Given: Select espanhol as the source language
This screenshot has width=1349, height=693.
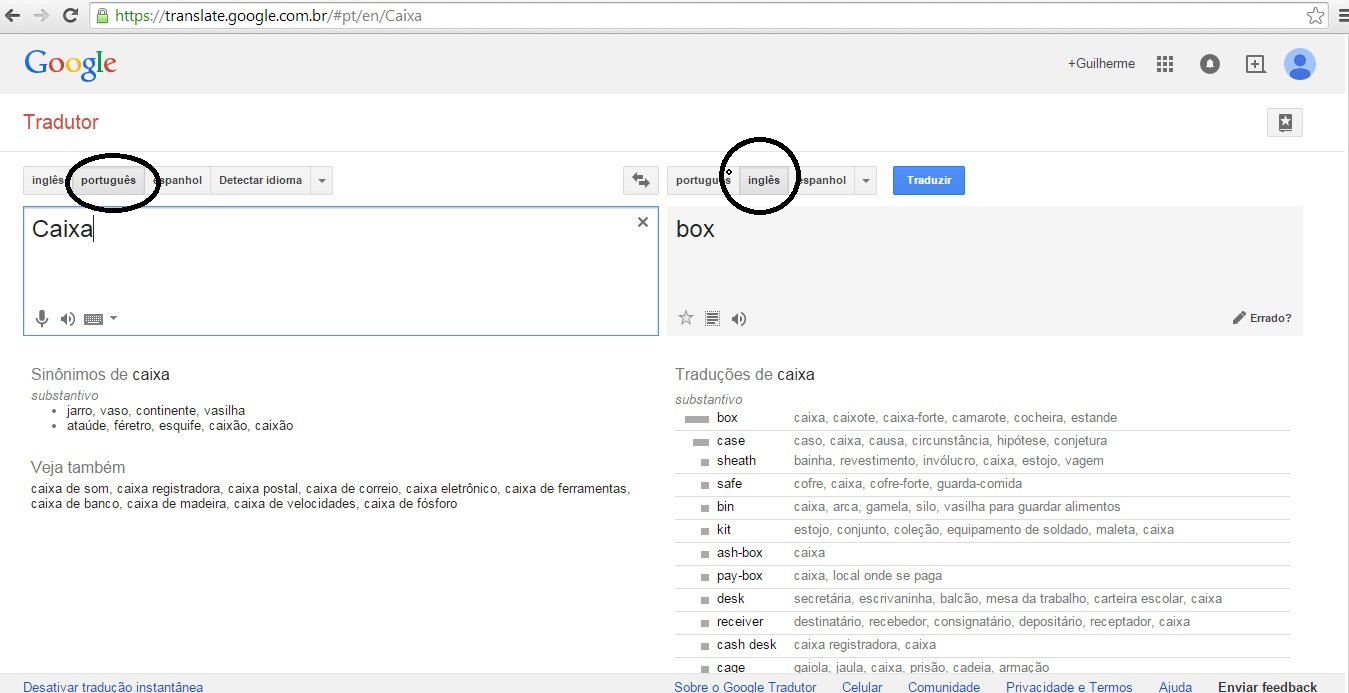Looking at the screenshot, I should [x=178, y=180].
